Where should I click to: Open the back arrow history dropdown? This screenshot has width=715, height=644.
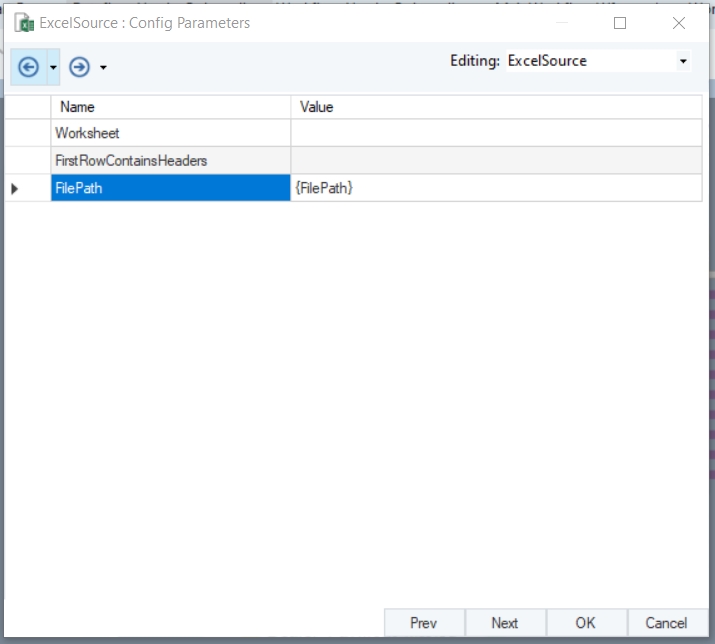(53, 67)
